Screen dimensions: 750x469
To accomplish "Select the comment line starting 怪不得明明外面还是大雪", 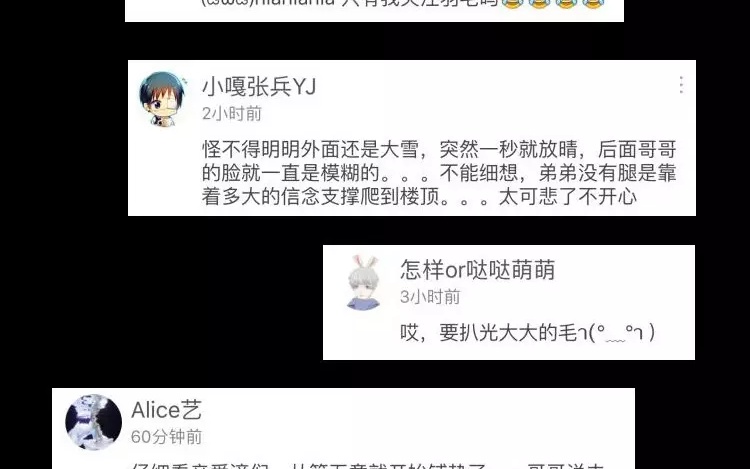I will pos(439,150).
